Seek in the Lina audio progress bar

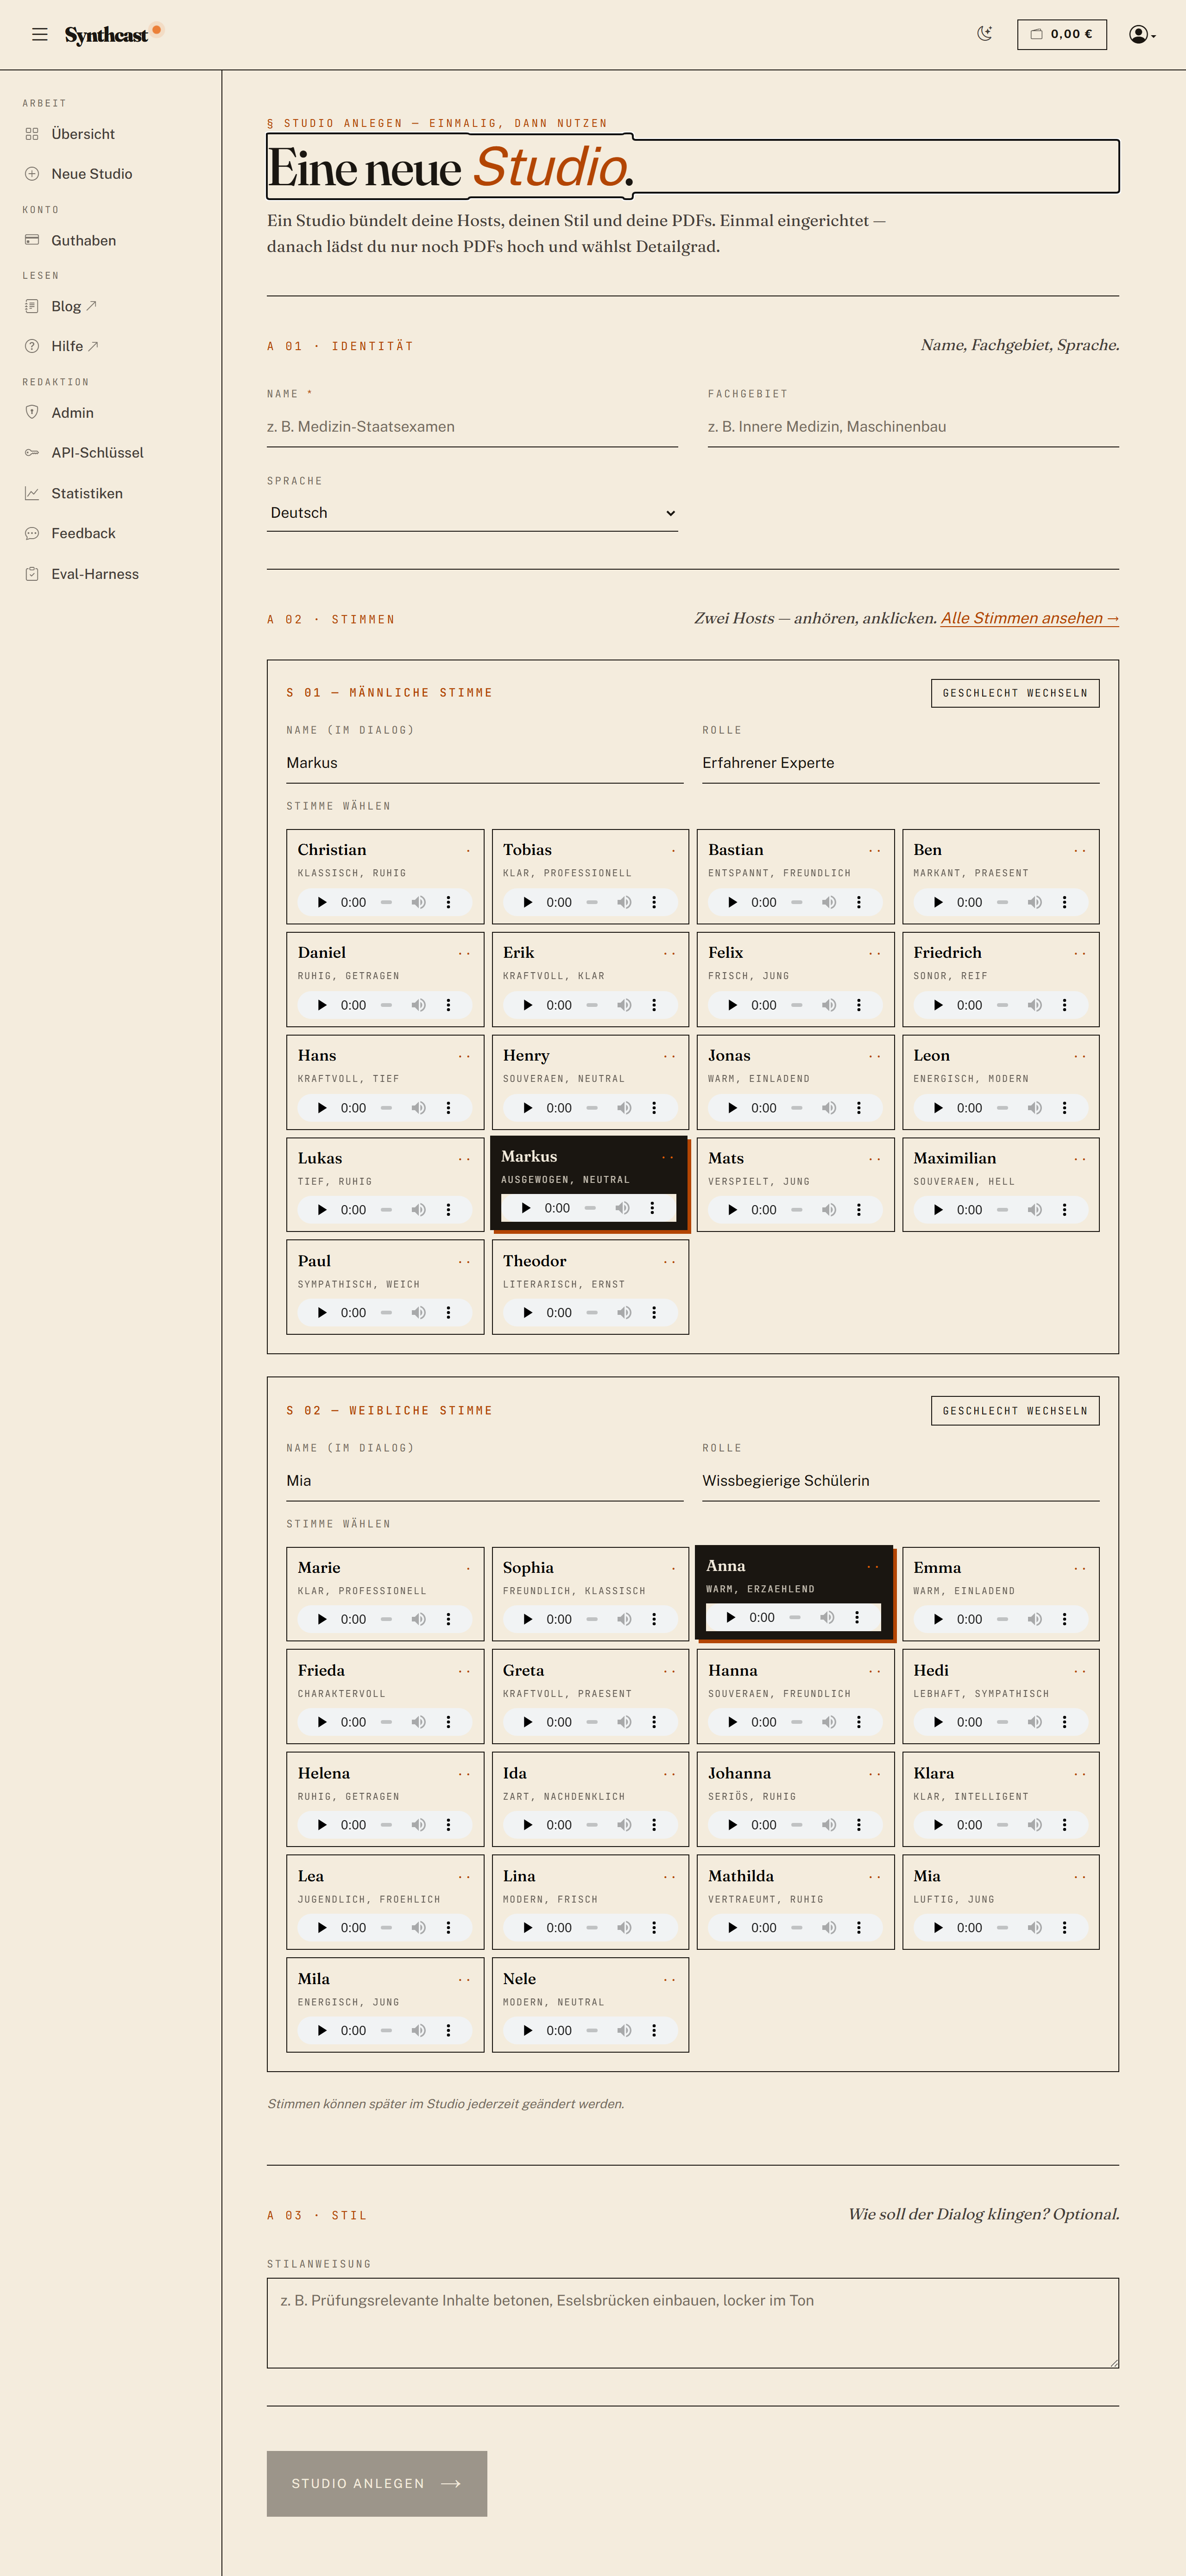point(592,1929)
